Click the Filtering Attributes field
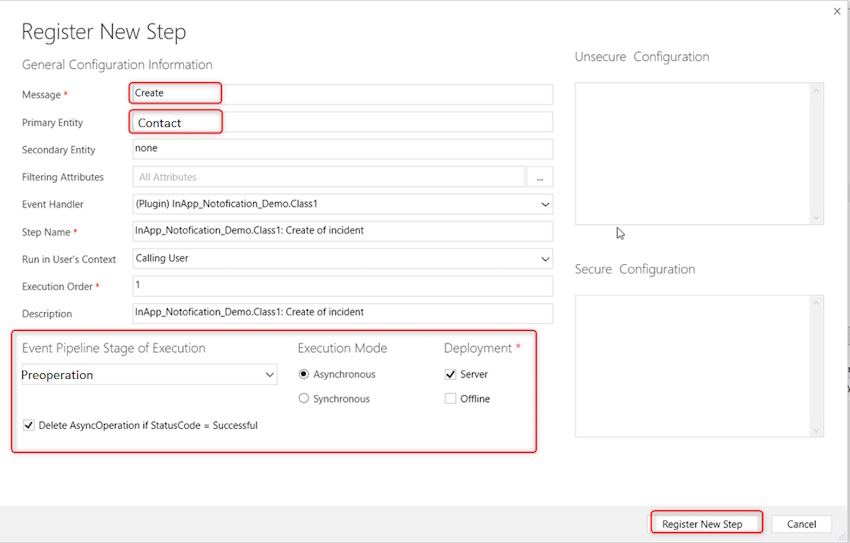This screenshot has height=543, width=850. tap(329, 177)
